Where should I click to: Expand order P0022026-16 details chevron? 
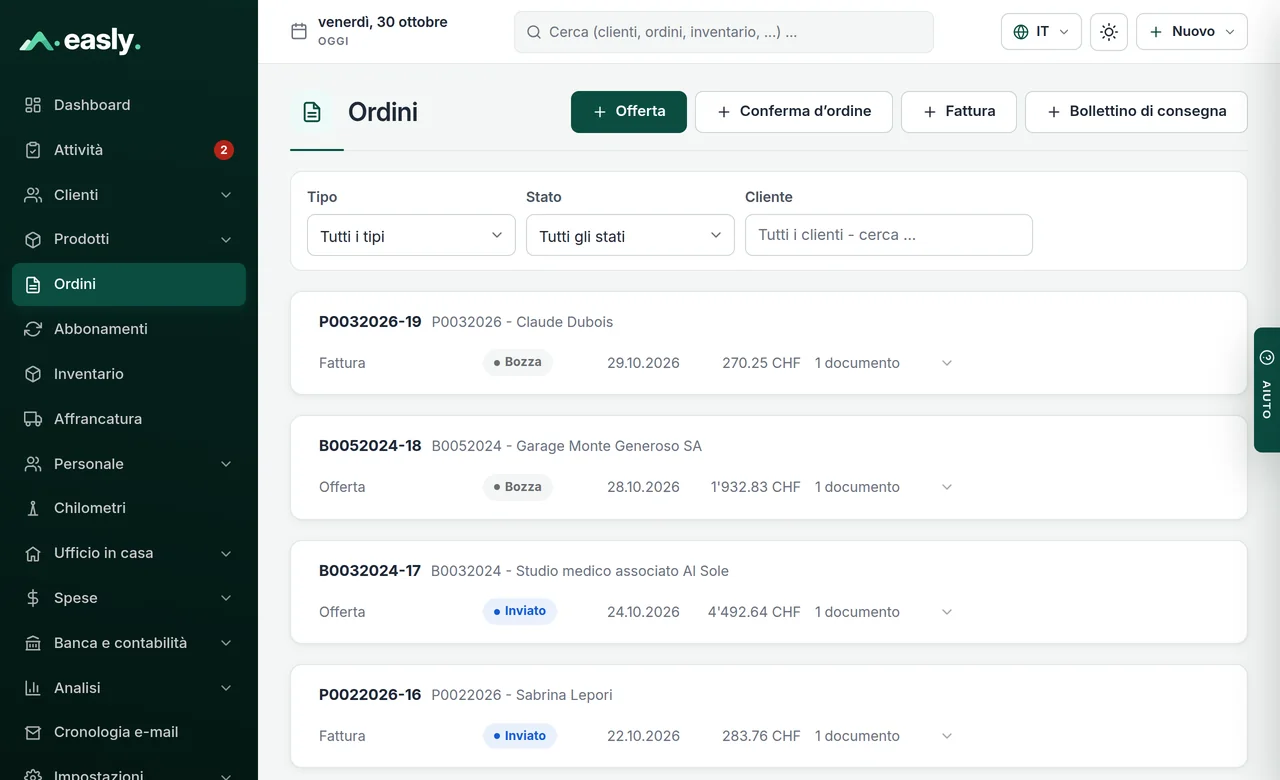[x=947, y=736]
